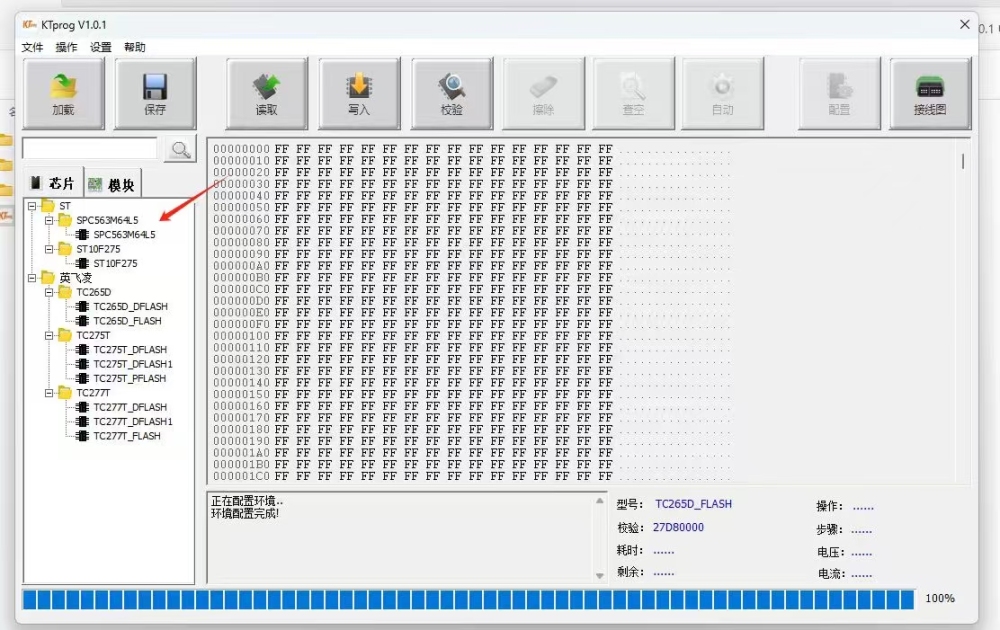Collapse the 英飞凌 folder node
This screenshot has height=630, width=1000.
click(32, 277)
